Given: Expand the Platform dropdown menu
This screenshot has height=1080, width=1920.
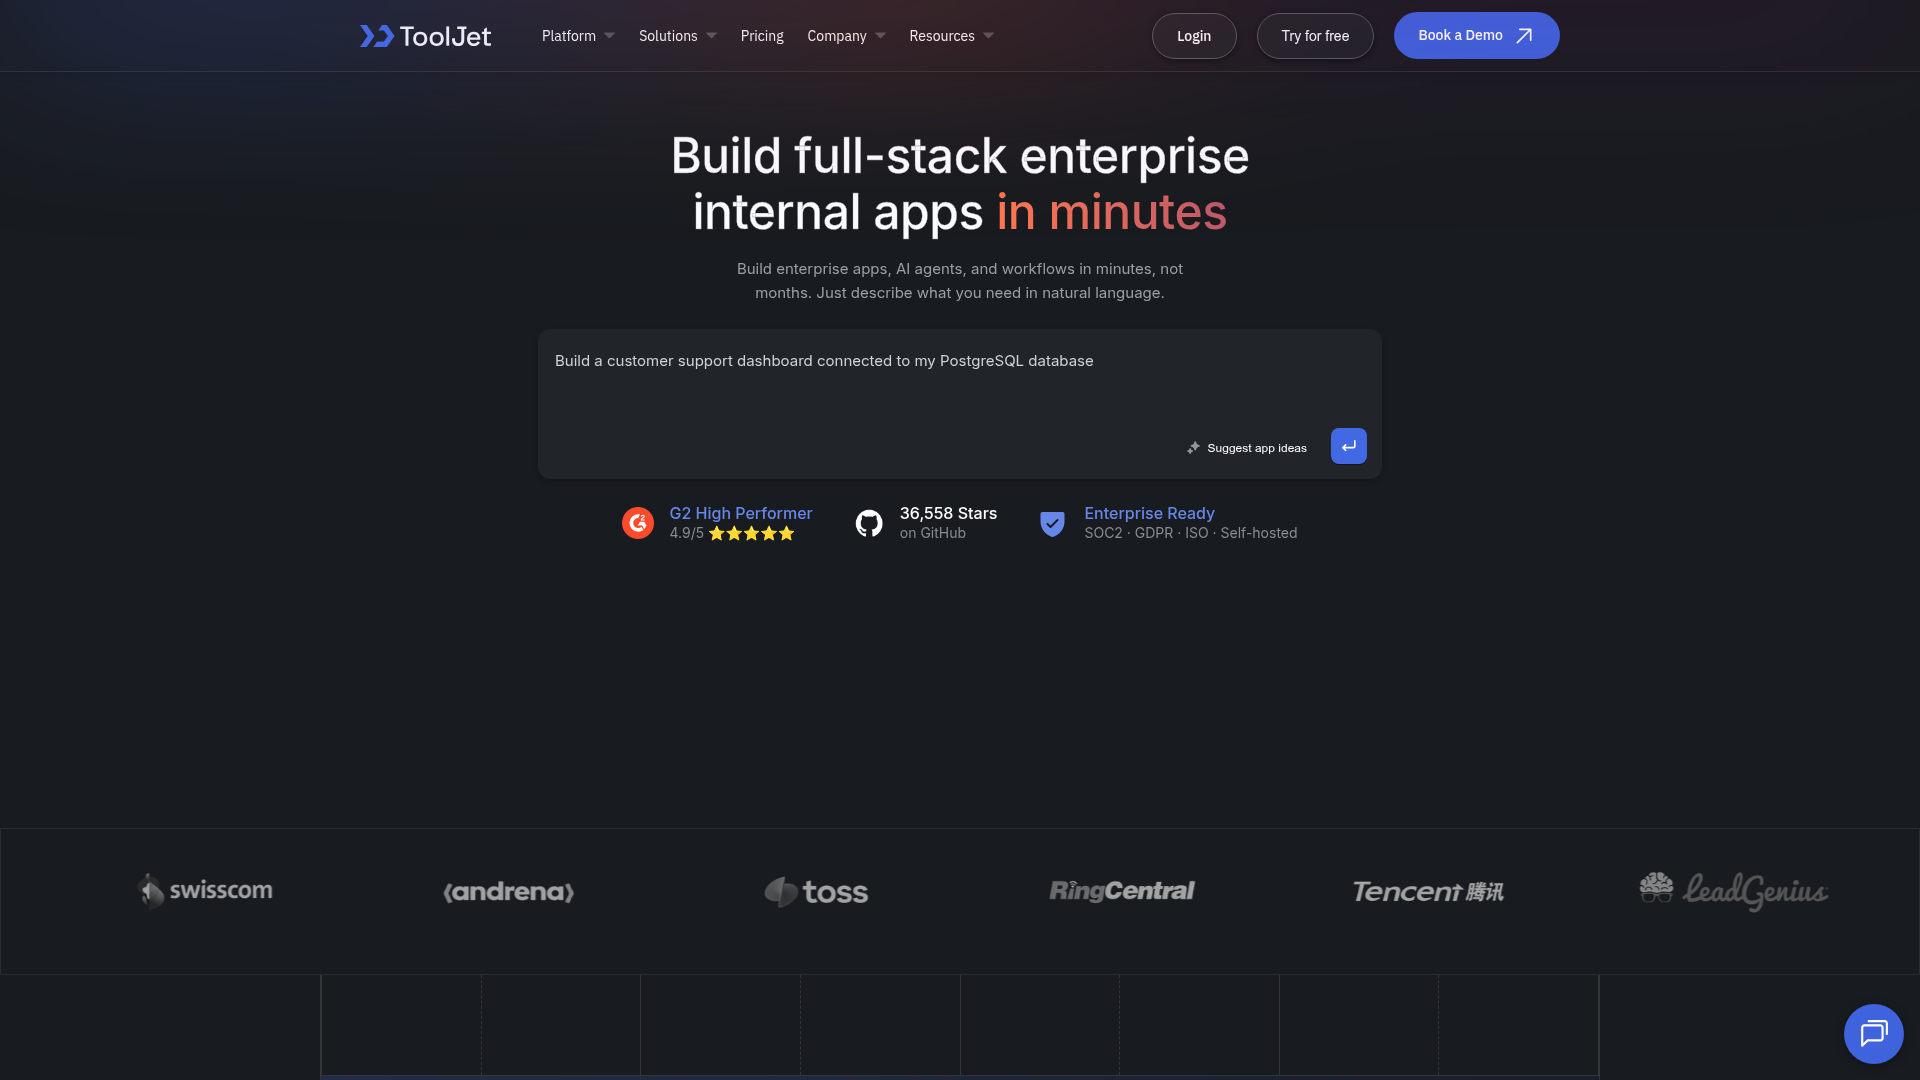Looking at the screenshot, I should [578, 36].
